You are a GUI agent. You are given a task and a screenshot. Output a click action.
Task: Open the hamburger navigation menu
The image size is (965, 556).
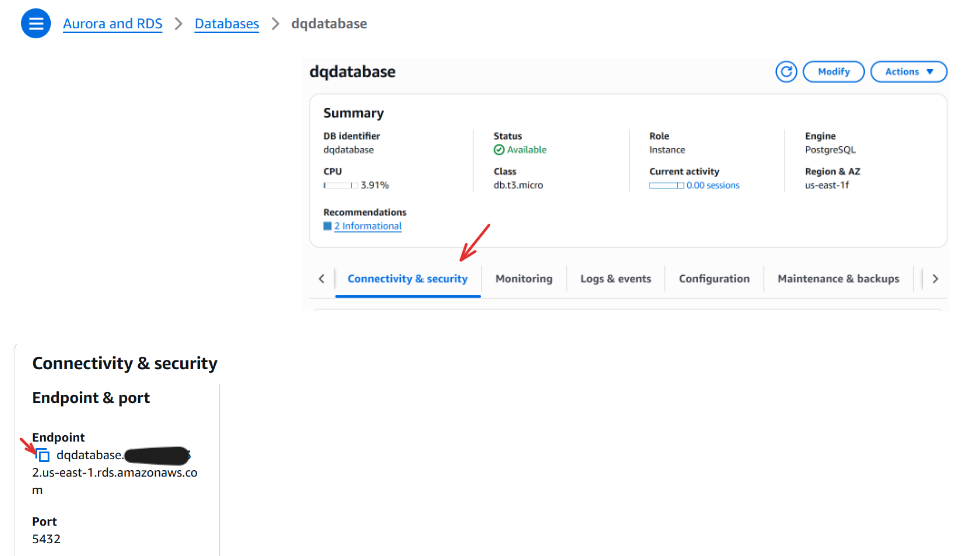tap(36, 23)
